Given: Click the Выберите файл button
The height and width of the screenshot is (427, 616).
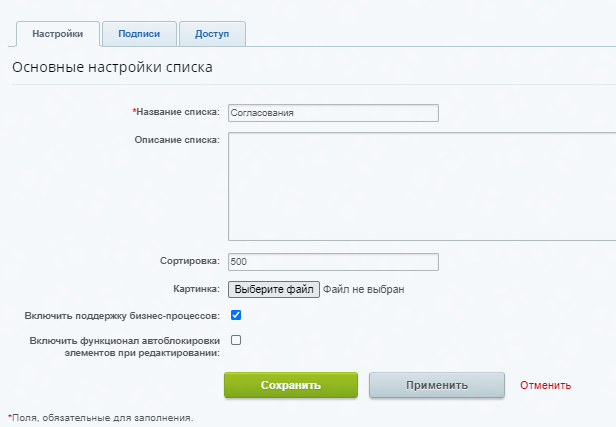Looking at the screenshot, I should [274, 290].
